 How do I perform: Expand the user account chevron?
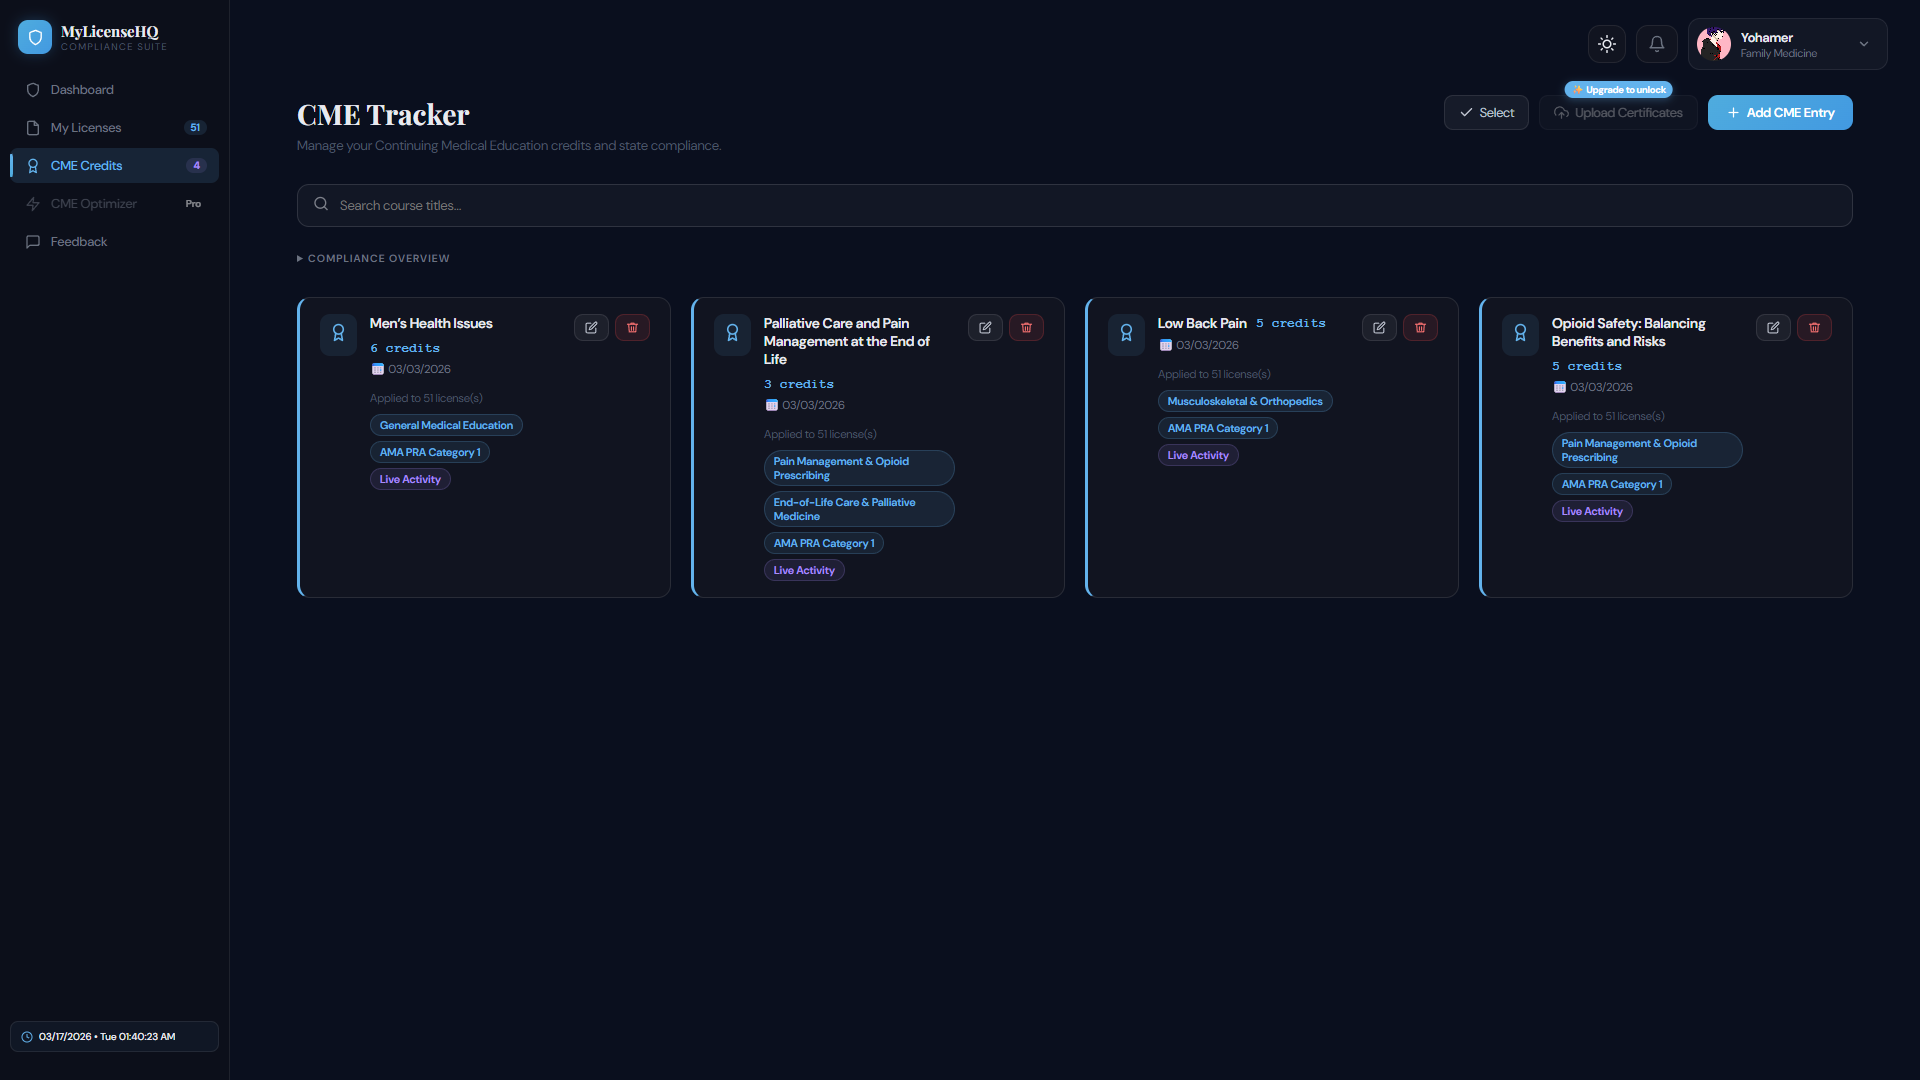[1864, 44]
